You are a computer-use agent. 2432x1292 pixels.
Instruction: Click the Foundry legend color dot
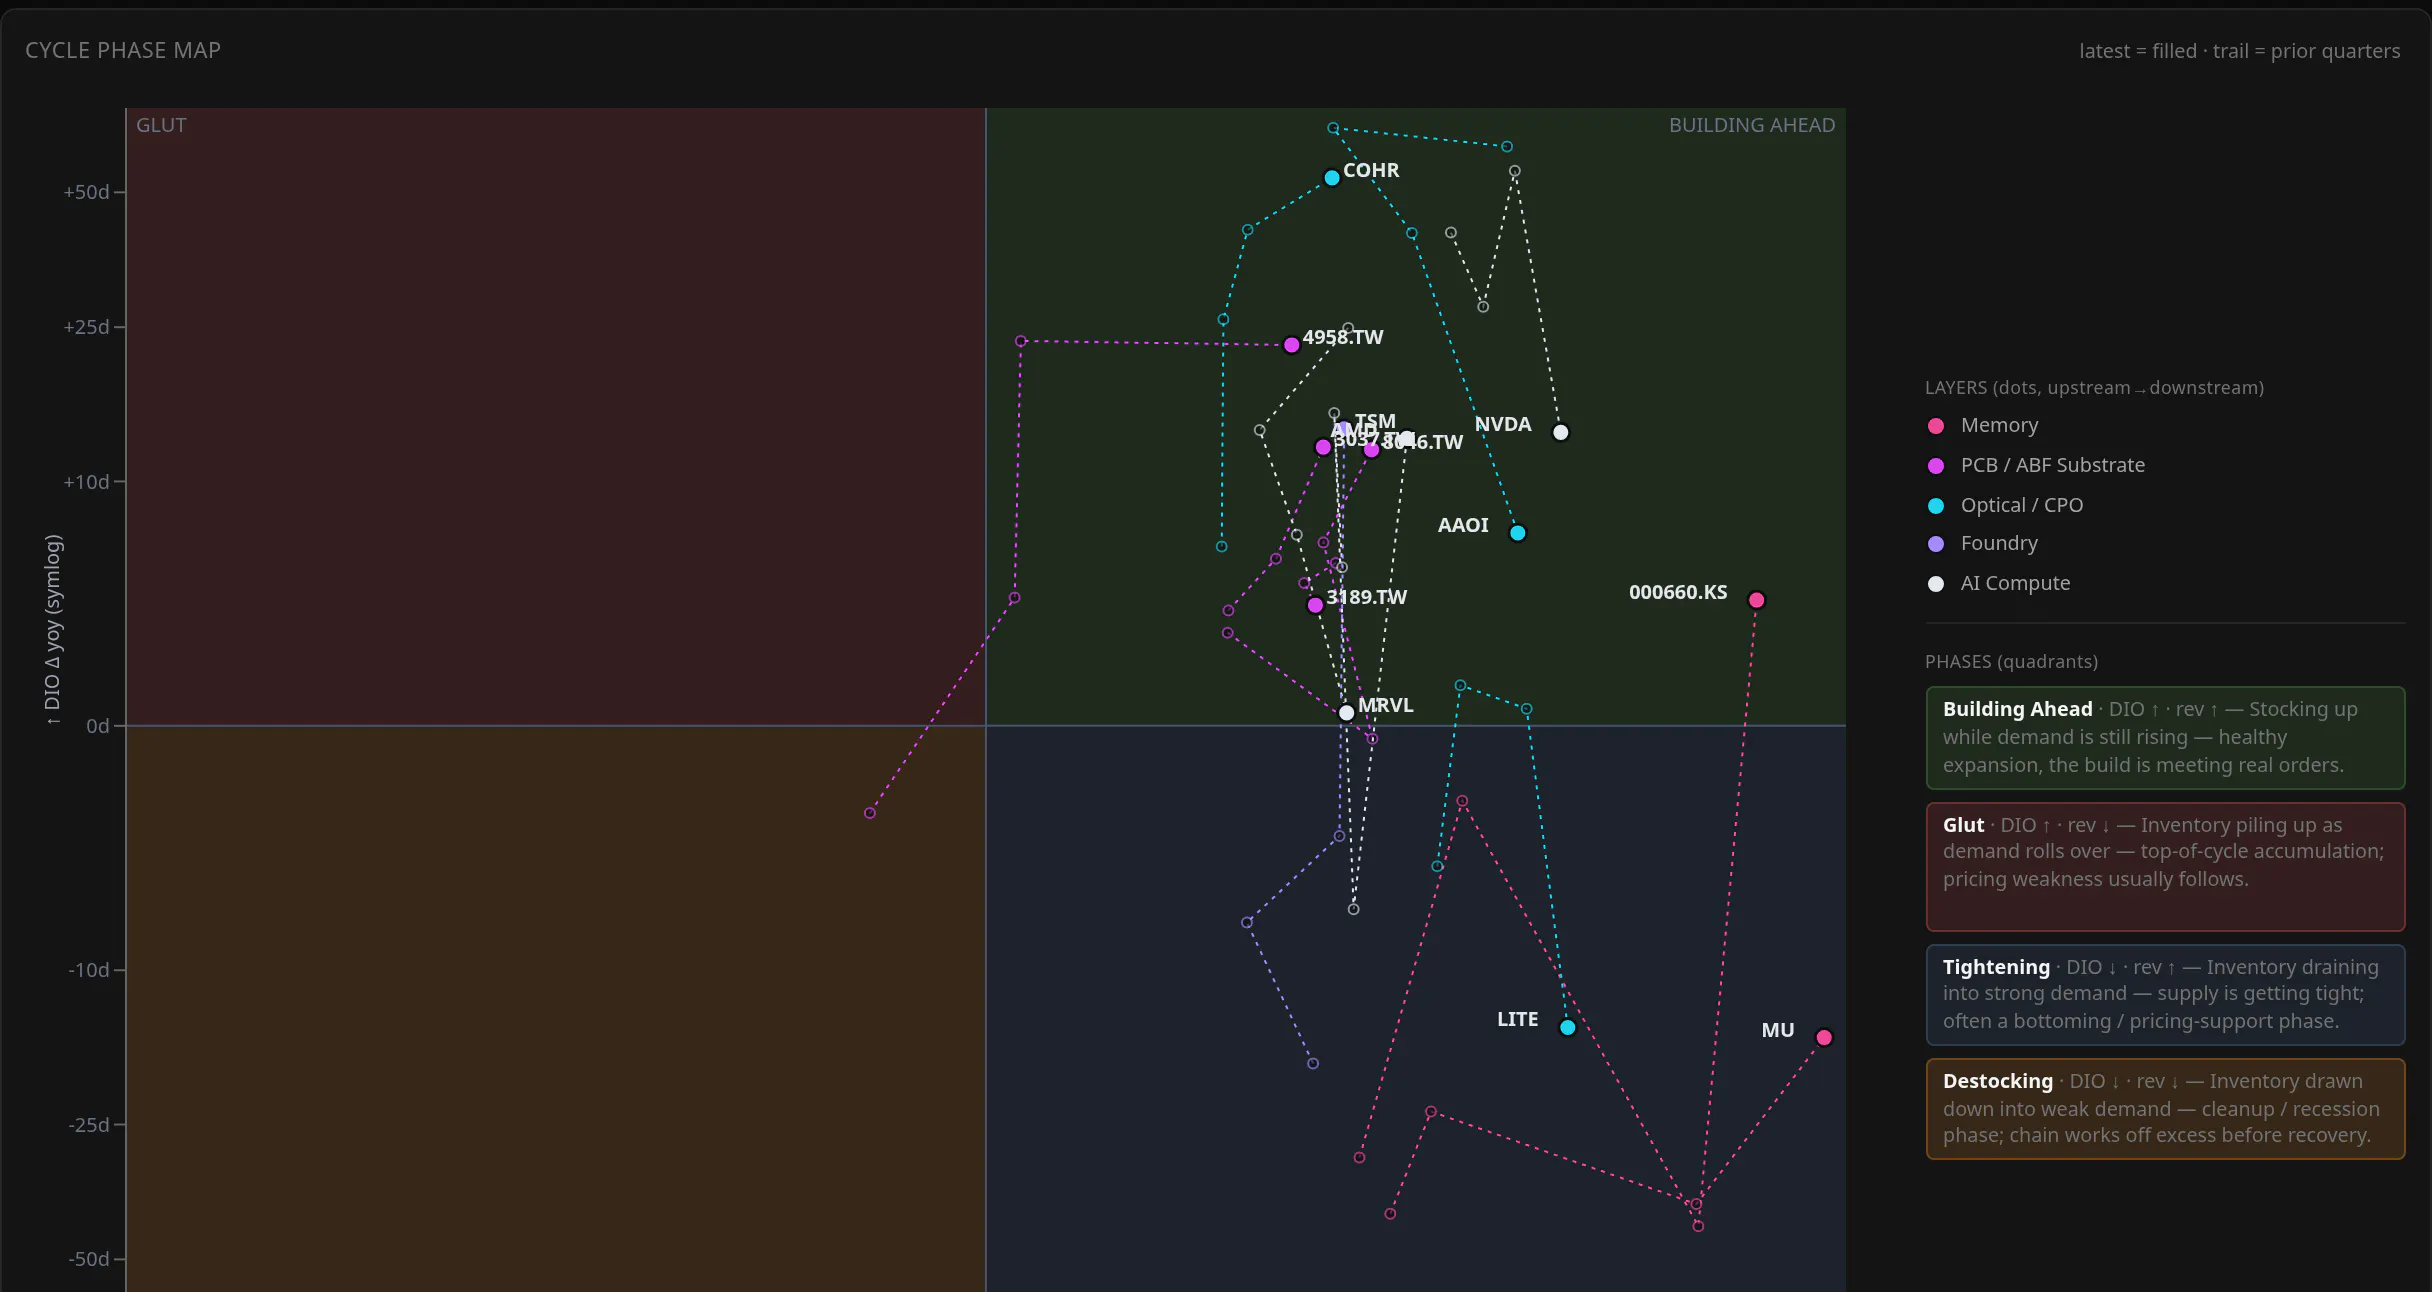pyautogui.click(x=1936, y=544)
